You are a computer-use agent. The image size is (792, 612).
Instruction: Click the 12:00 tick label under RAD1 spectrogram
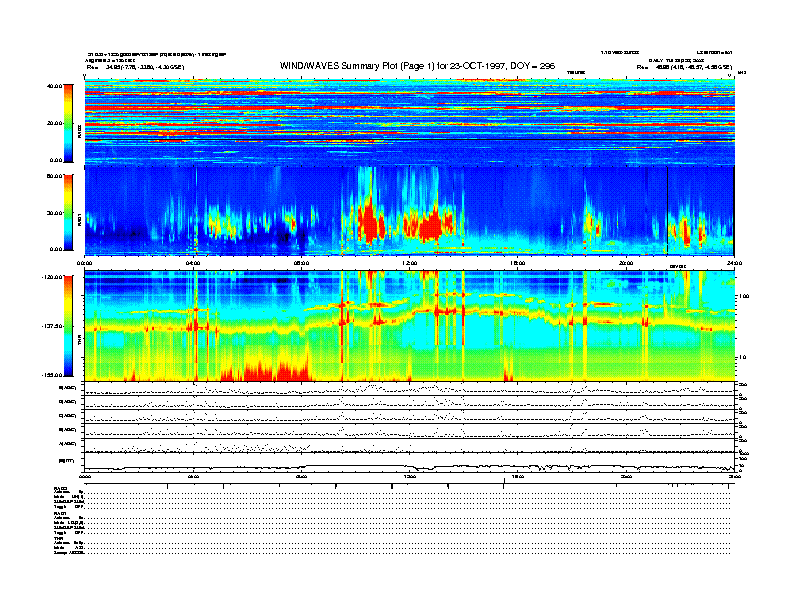[x=410, y=263]
